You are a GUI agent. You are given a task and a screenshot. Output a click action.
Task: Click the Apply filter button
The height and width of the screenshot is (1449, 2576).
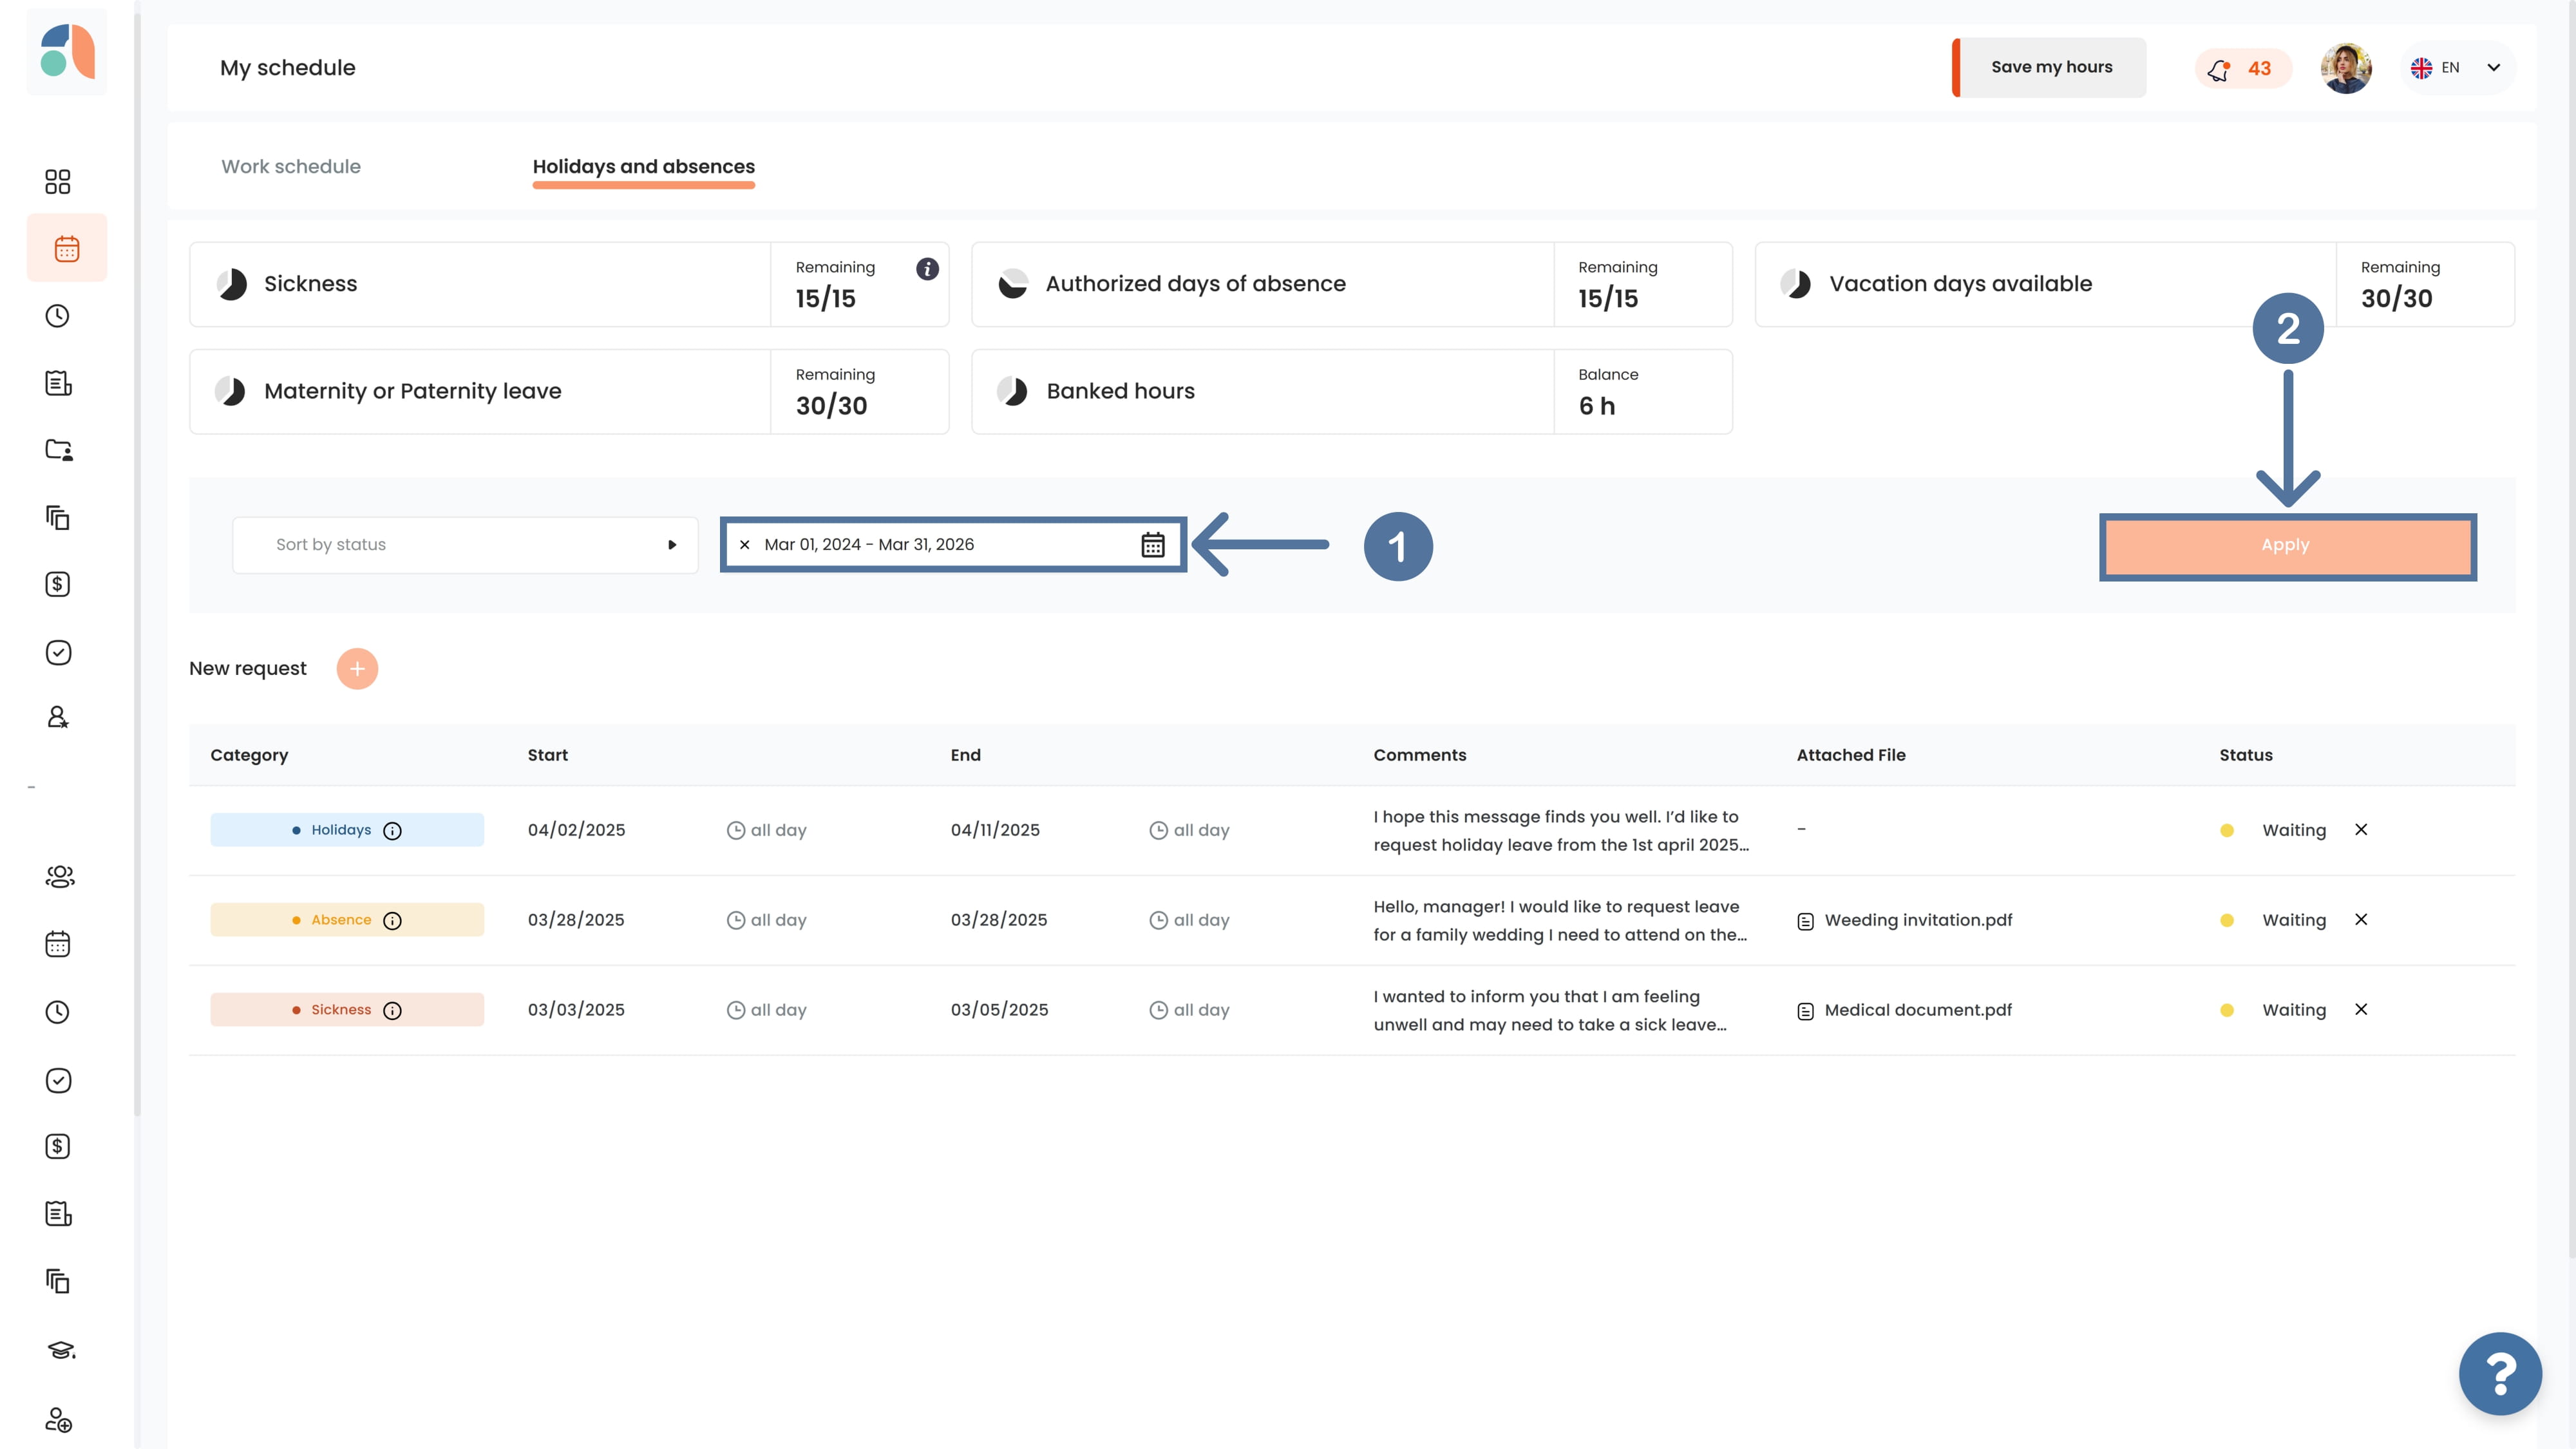tap(2287, 546)
